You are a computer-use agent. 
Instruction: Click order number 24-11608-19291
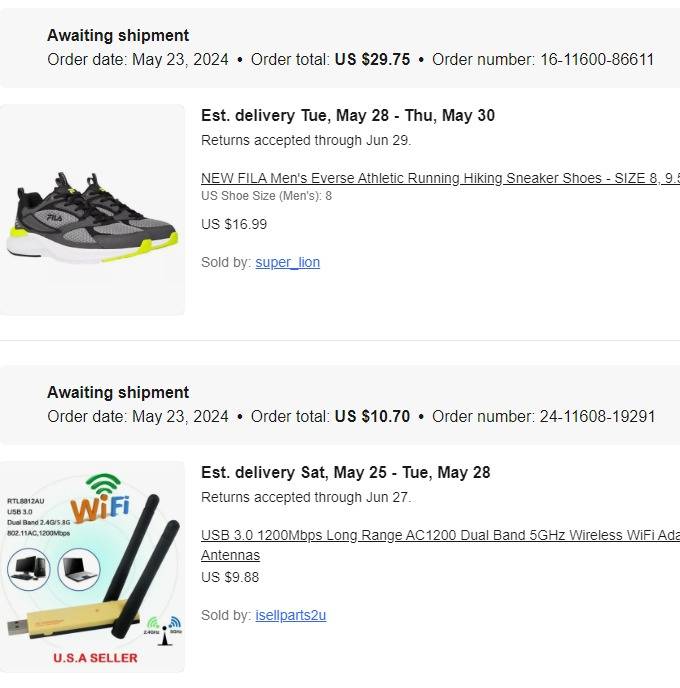click(x=594, y=416)
